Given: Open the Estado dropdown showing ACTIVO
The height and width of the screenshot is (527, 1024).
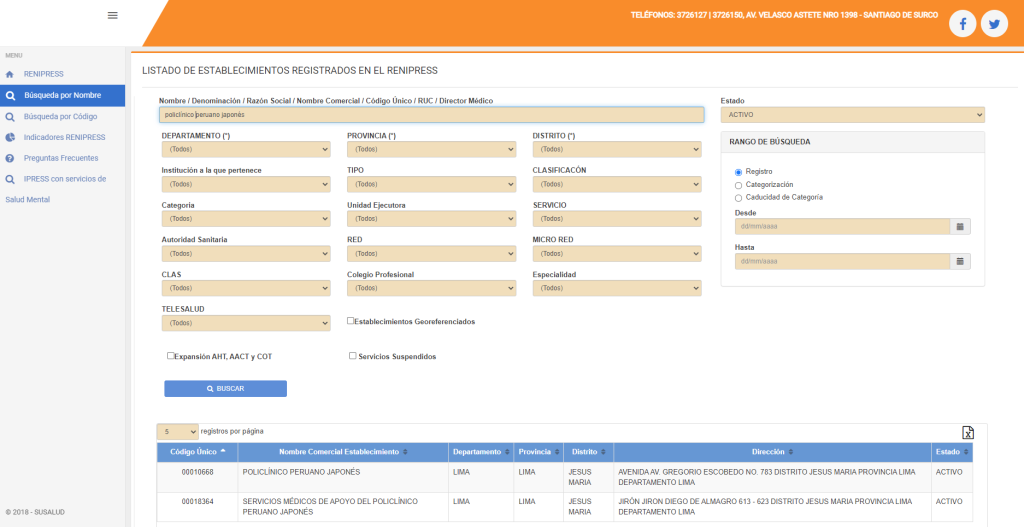Looking at the screenshot, I should click(x=852, y=115).
